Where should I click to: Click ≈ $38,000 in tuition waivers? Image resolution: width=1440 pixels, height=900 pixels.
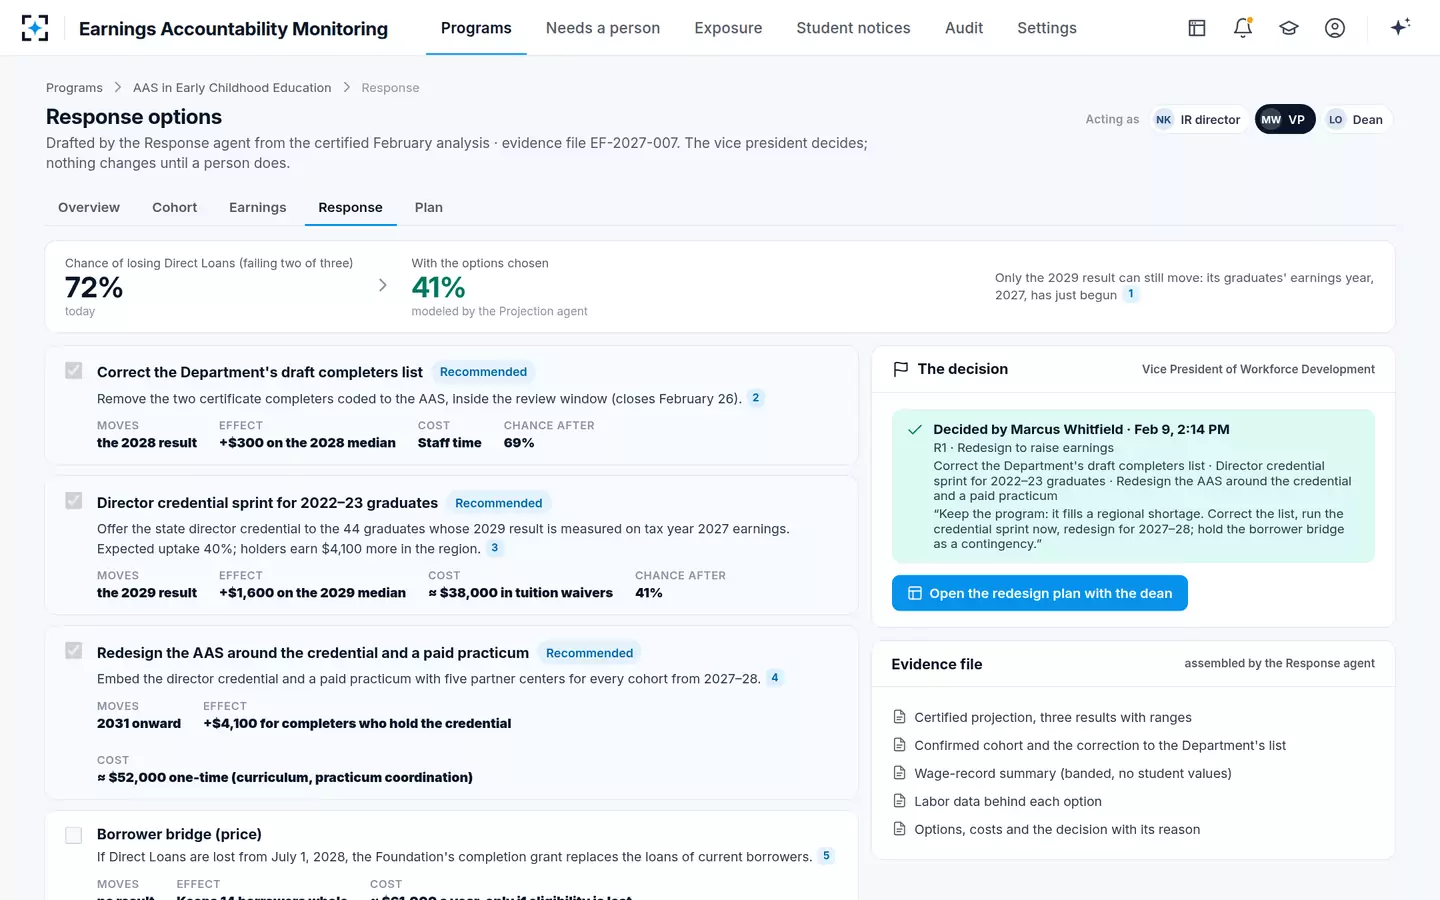[x=520, y=593]
